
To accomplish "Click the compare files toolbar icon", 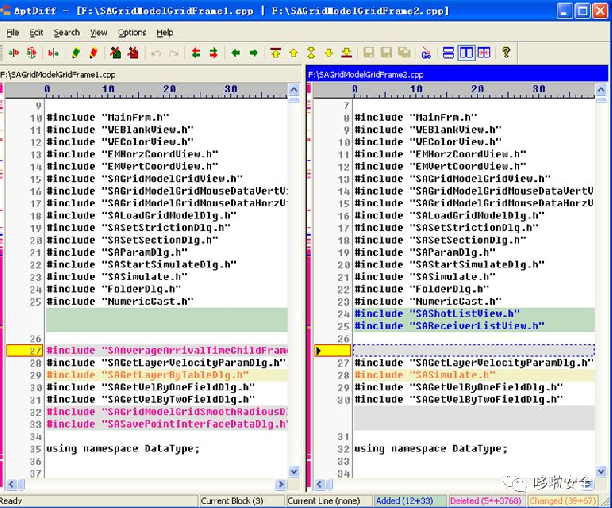I will point(14,52).
